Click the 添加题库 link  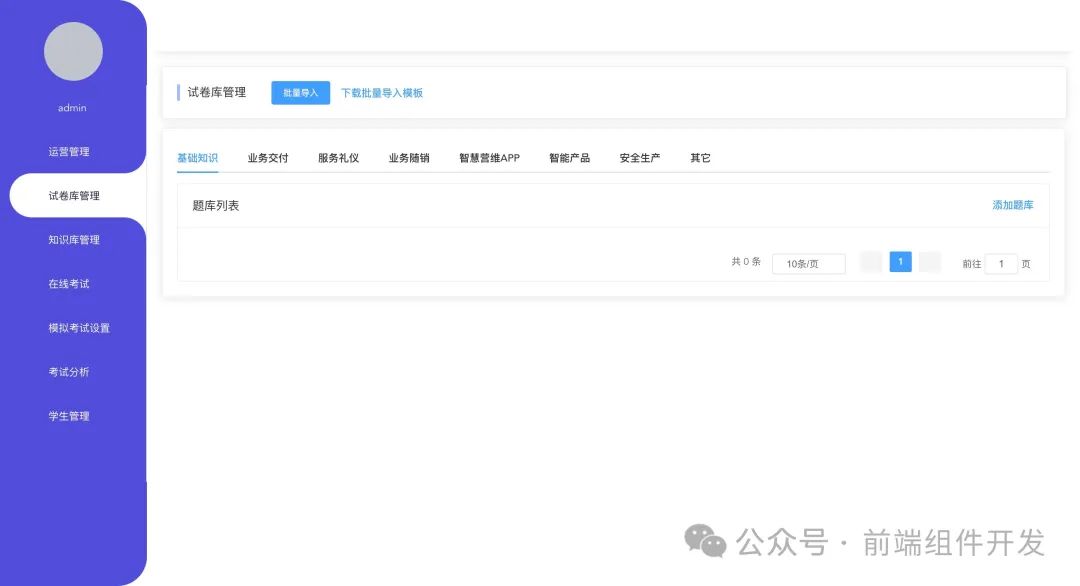tap(1012, 204)
